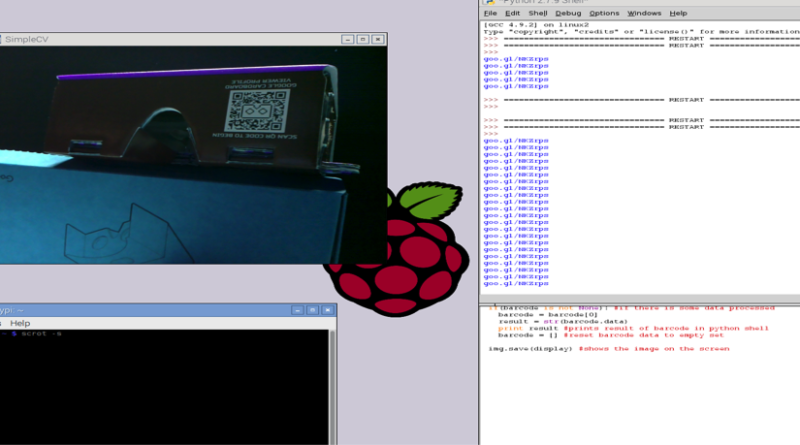Open the Debug menu in Python Shell

click(x=568, y=13)
